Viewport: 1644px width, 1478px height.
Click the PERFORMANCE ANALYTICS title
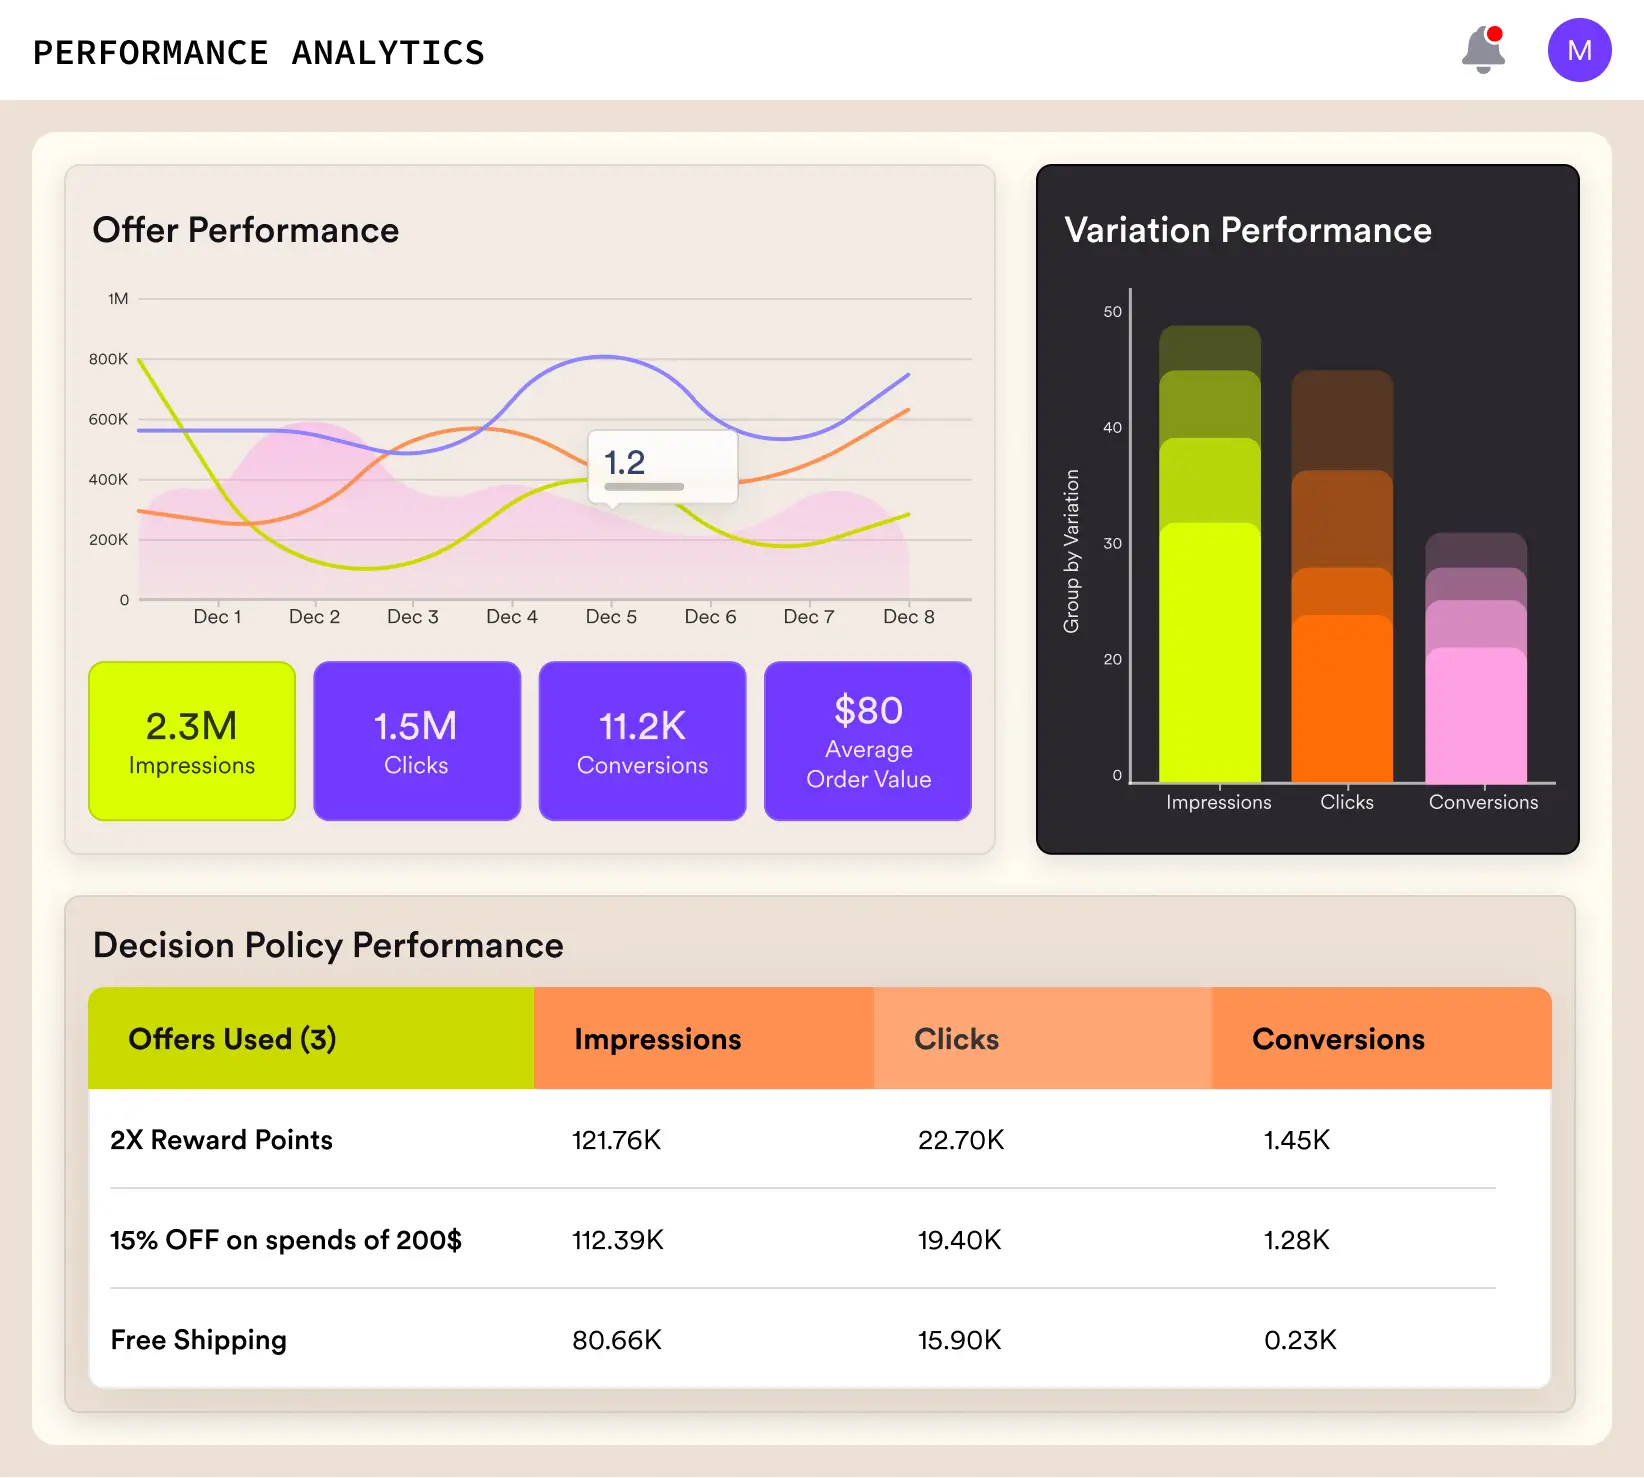click(259, 51)
